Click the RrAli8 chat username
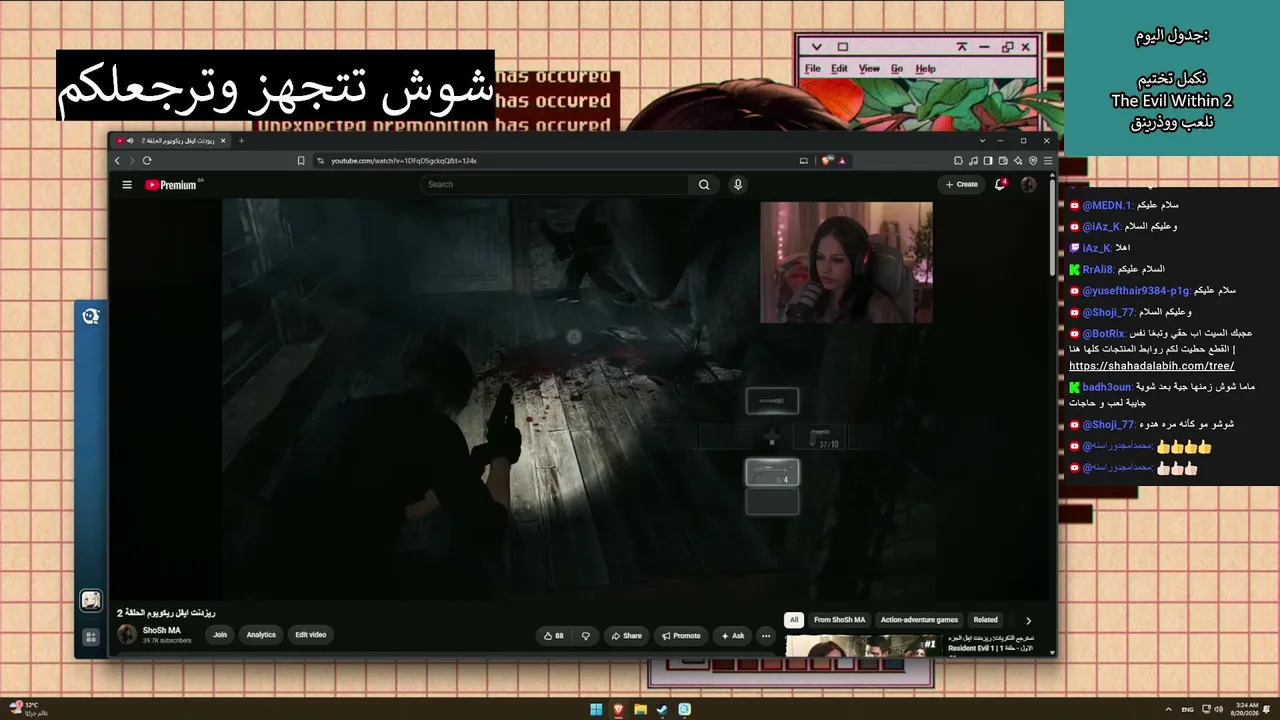Image resolution: width=1280 pixels, height=720 pixels. [1099, 269]
